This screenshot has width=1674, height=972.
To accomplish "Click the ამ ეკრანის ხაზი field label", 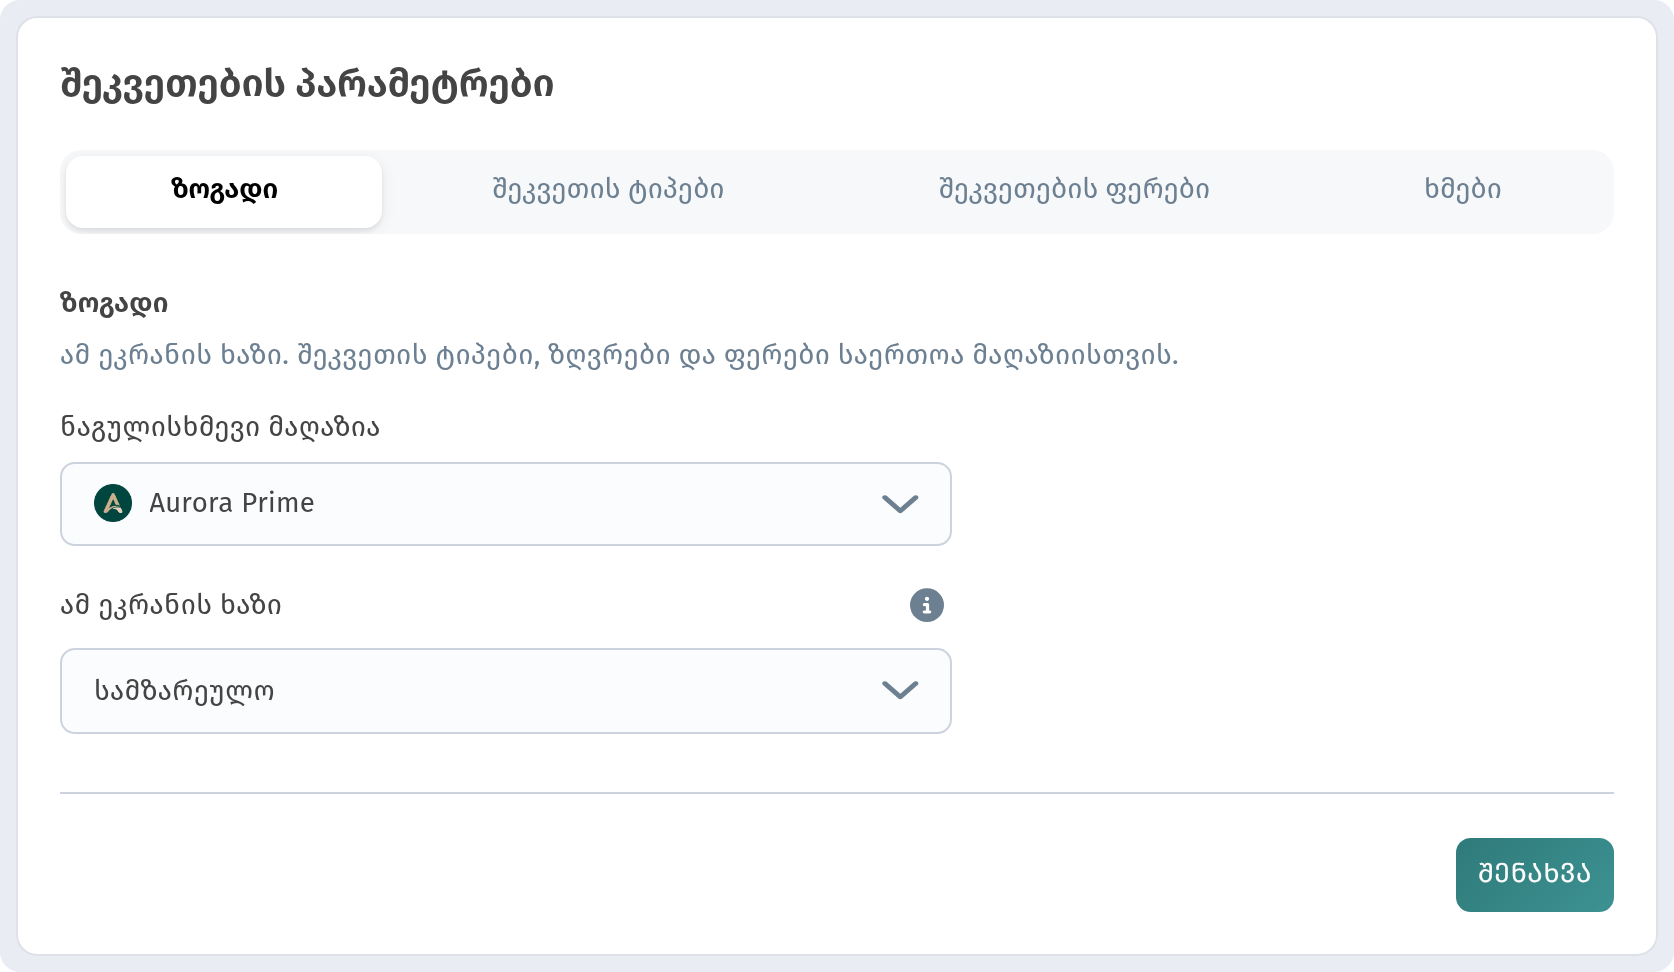I will (171, 606).
